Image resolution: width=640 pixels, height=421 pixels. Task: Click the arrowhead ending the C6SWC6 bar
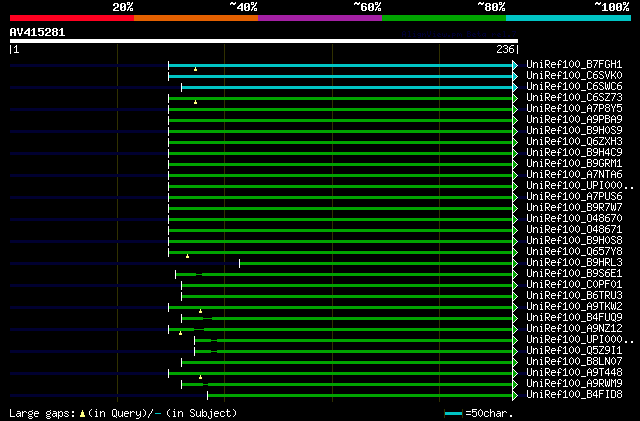coord(515,87)
